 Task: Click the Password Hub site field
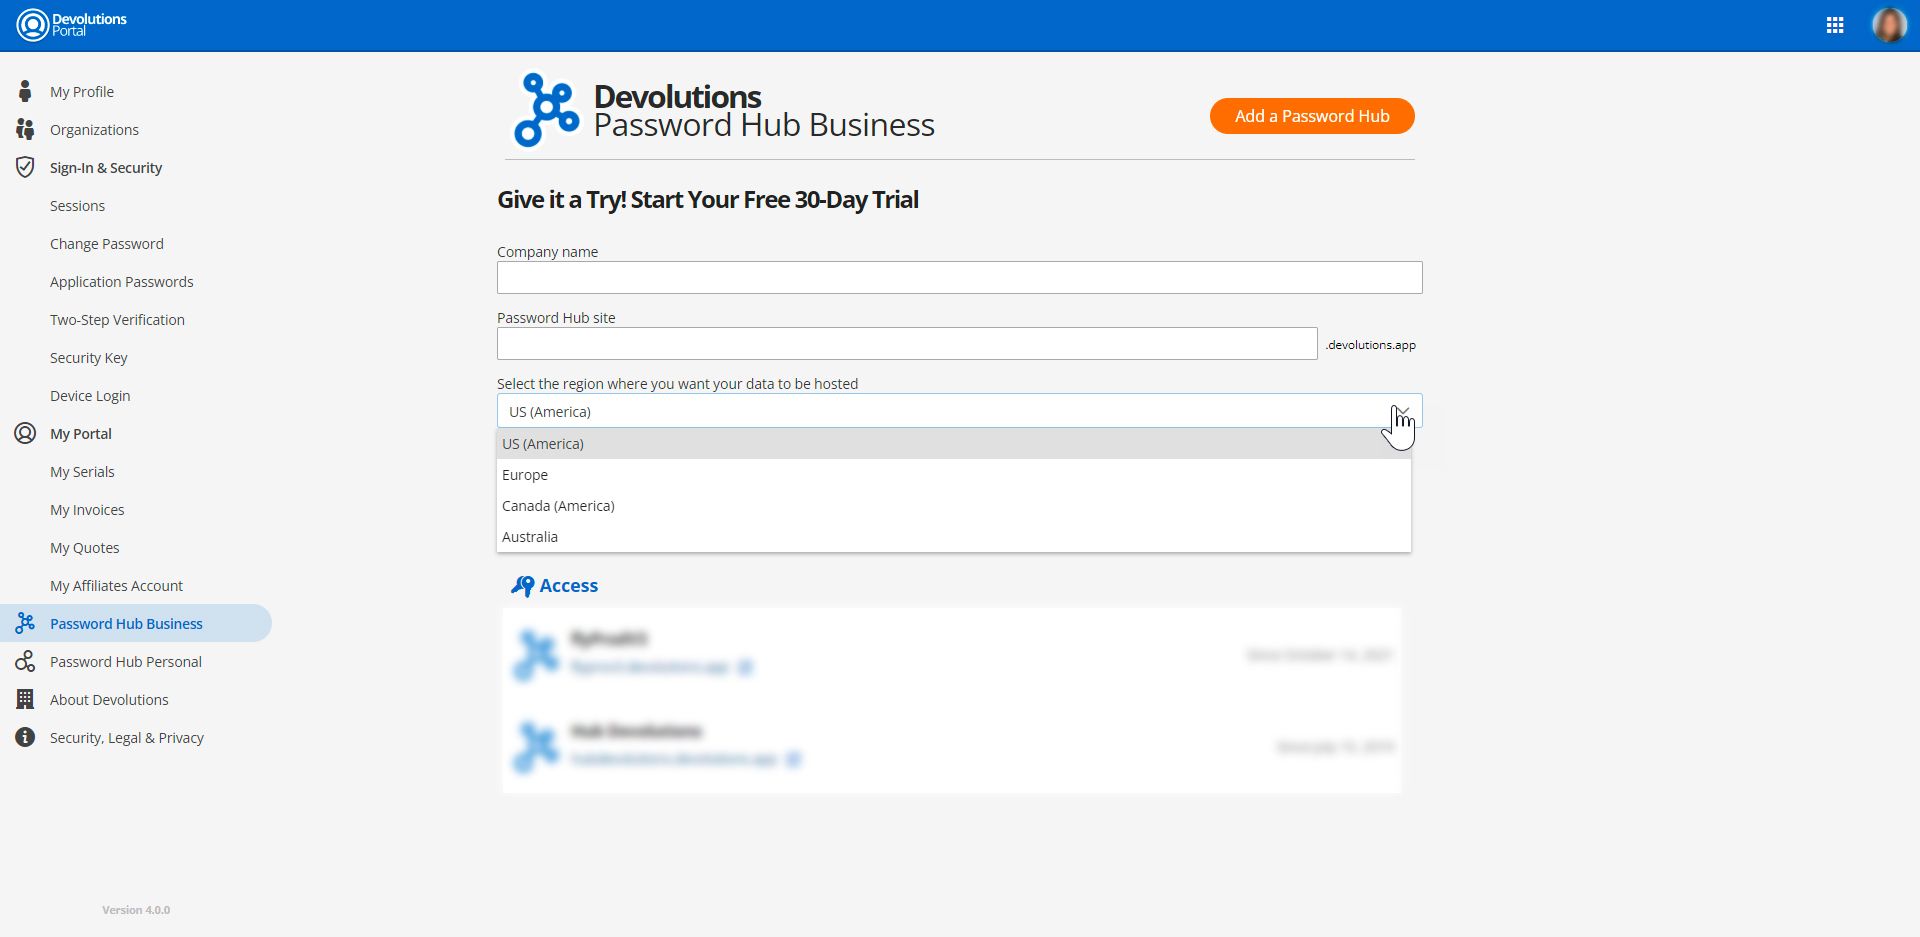click(x=906, y=344)
